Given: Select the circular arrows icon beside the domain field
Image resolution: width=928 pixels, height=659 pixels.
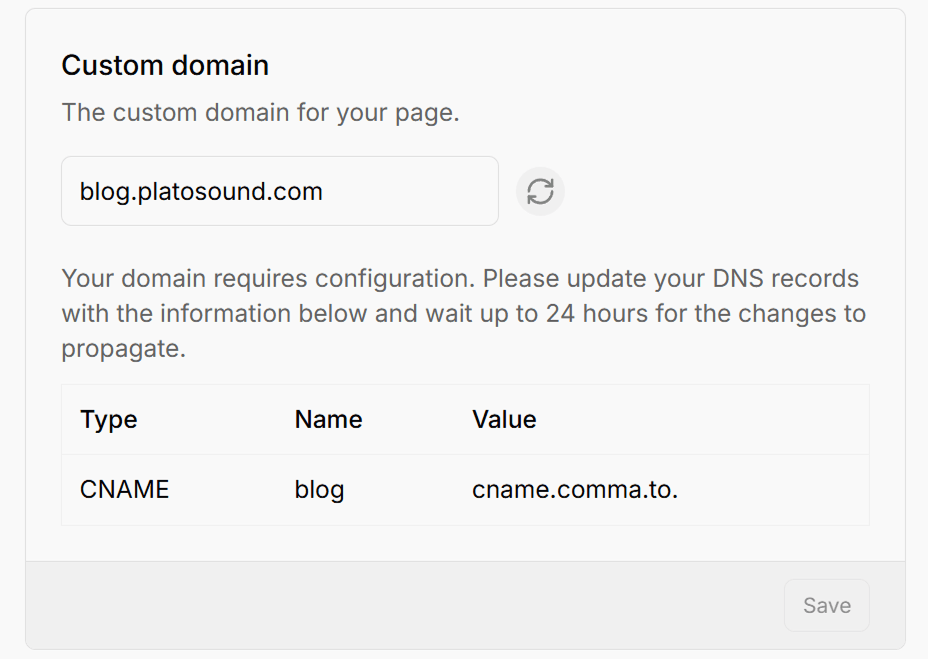Looking at the screenshot, I should click(x=540, y=191).
